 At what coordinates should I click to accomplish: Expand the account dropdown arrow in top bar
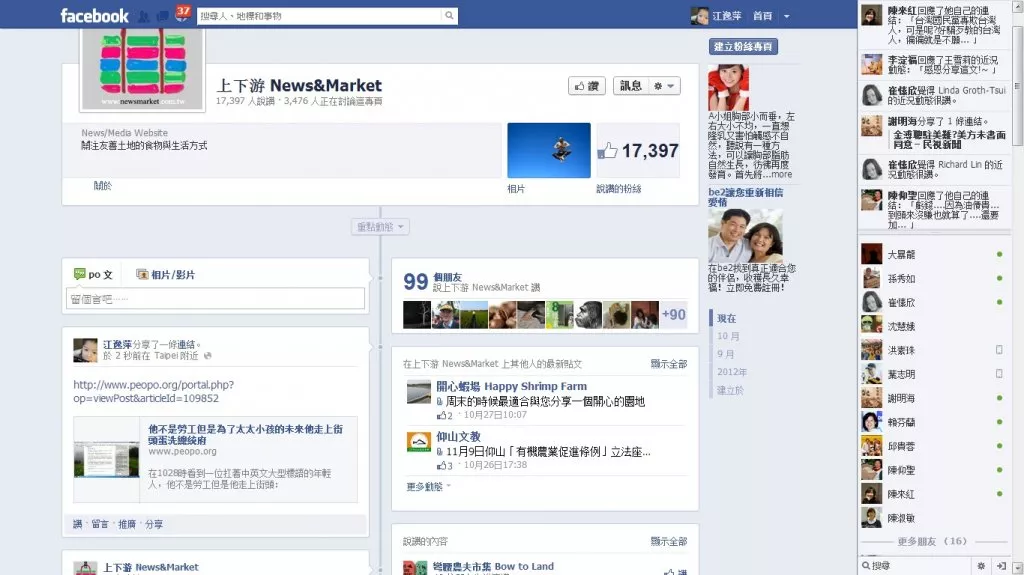pos(786,16)
